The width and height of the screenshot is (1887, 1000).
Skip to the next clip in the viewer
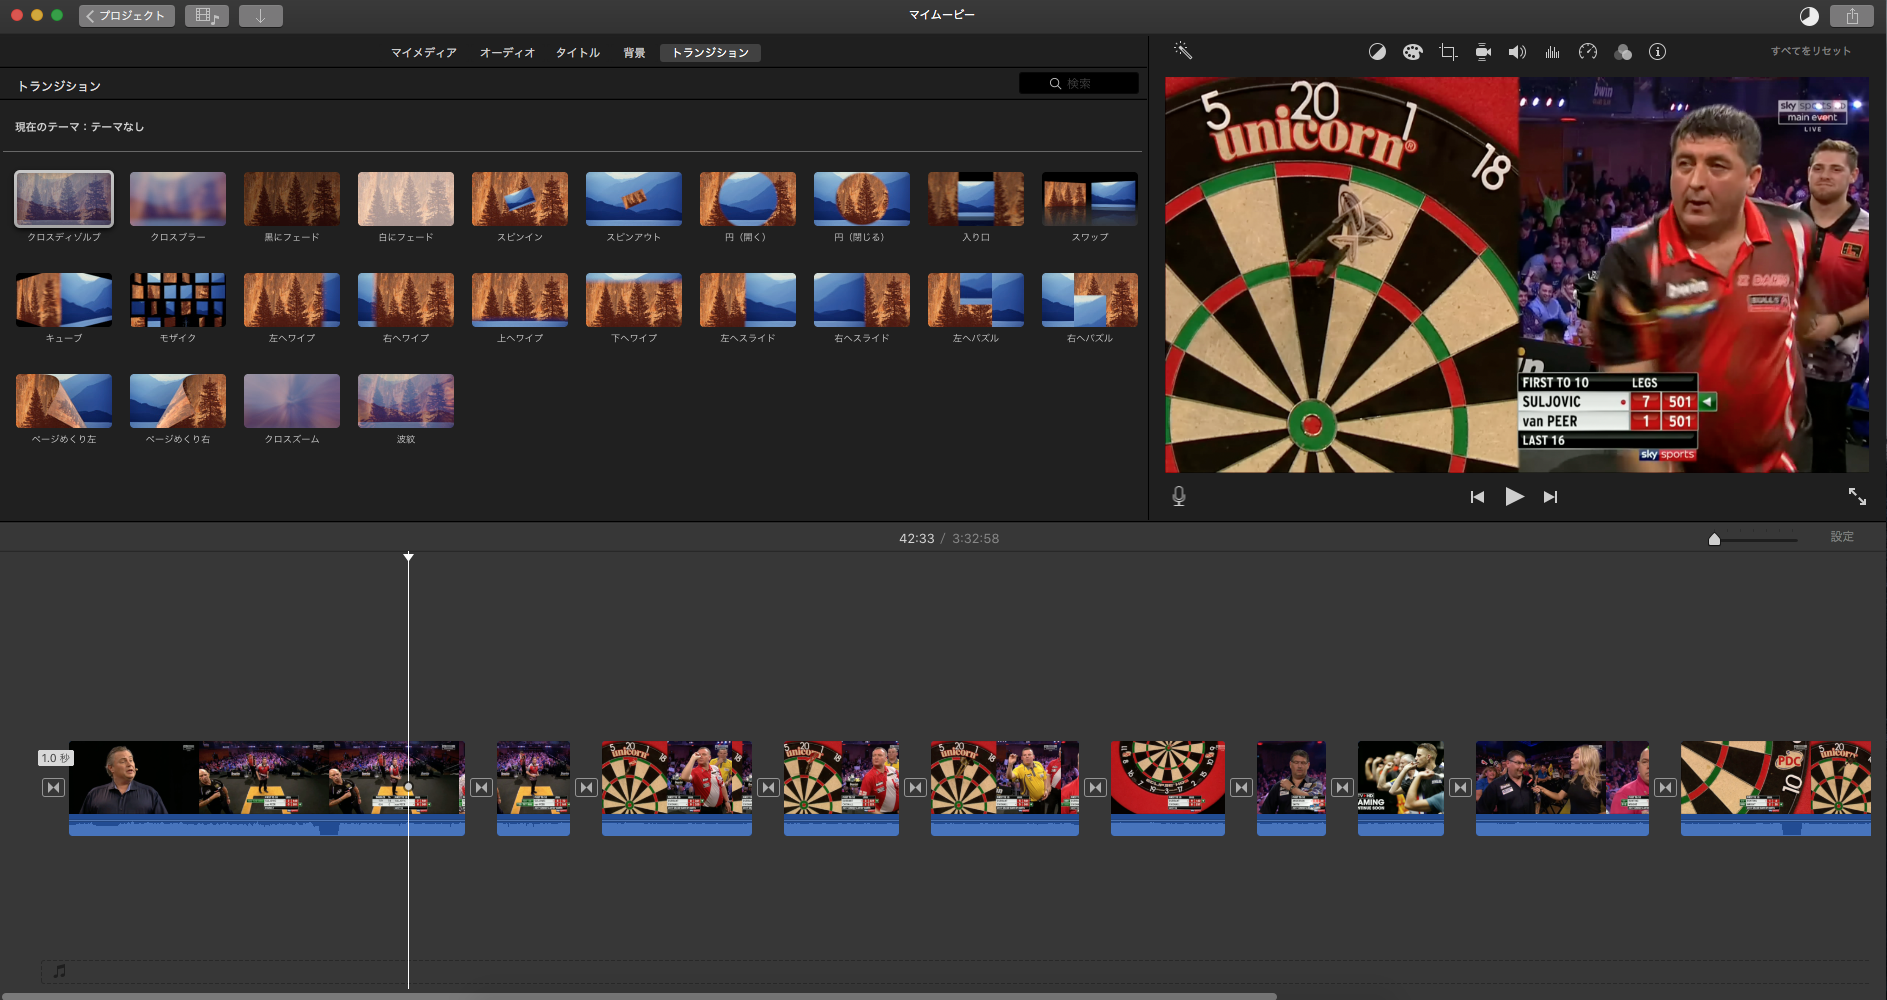(x=1550, y=497)
